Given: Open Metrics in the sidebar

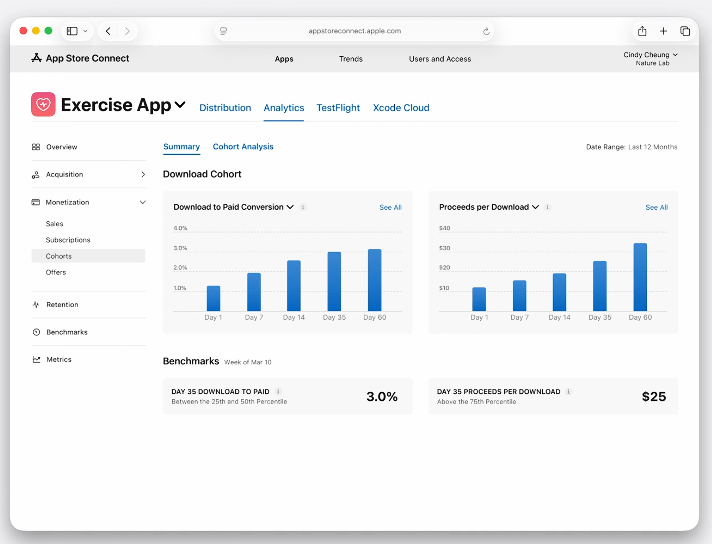Looking at the screenshot, I should click(59, 359).
